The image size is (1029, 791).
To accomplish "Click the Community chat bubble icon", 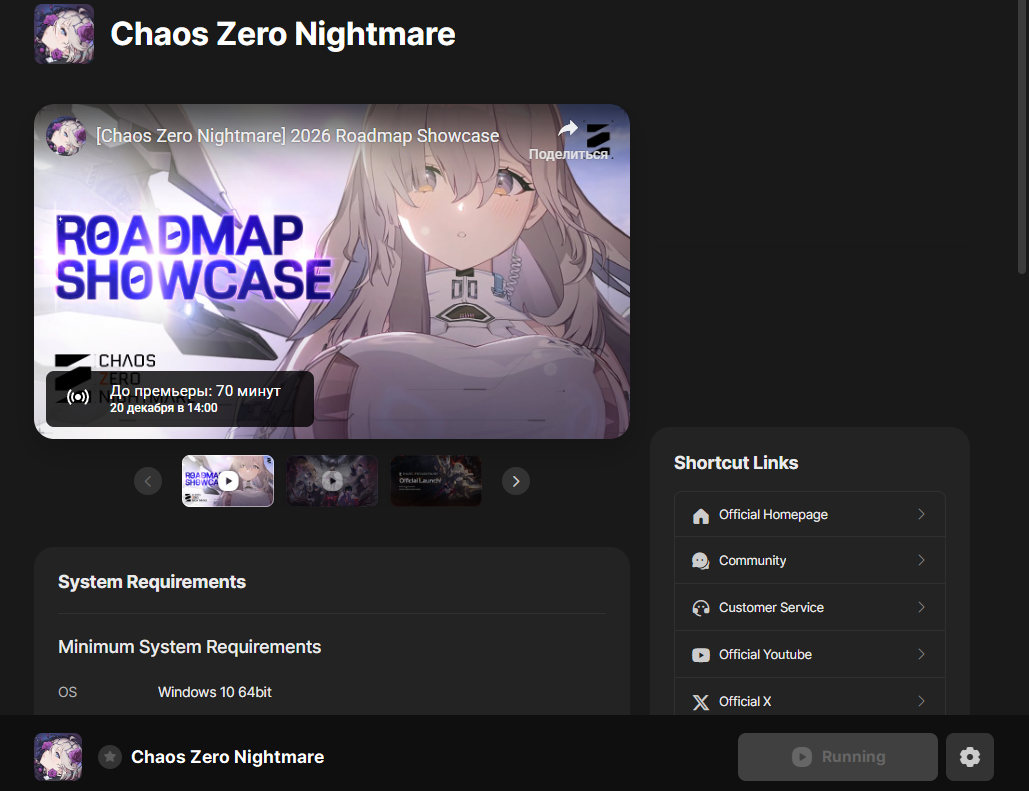I will (x=700, y=561).
